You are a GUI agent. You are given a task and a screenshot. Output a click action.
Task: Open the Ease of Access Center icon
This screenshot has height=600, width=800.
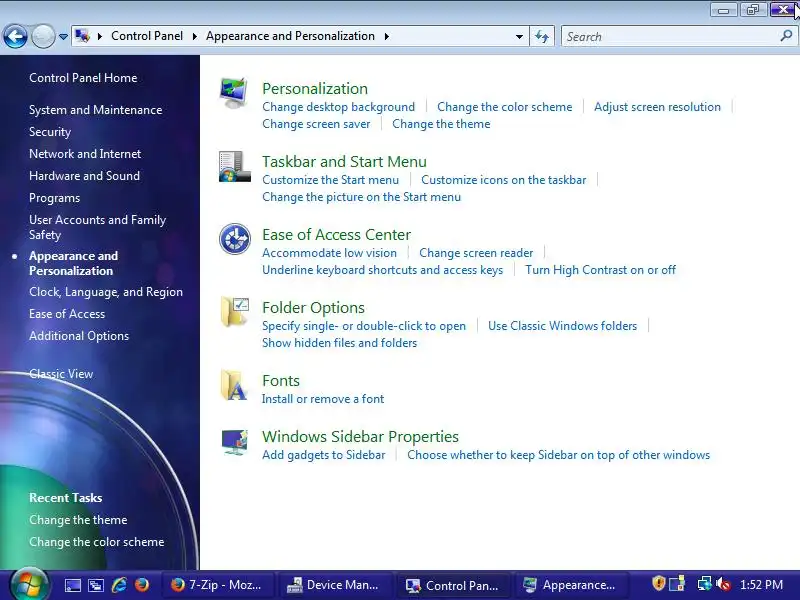pyautogui.click(x=235, y=239)
